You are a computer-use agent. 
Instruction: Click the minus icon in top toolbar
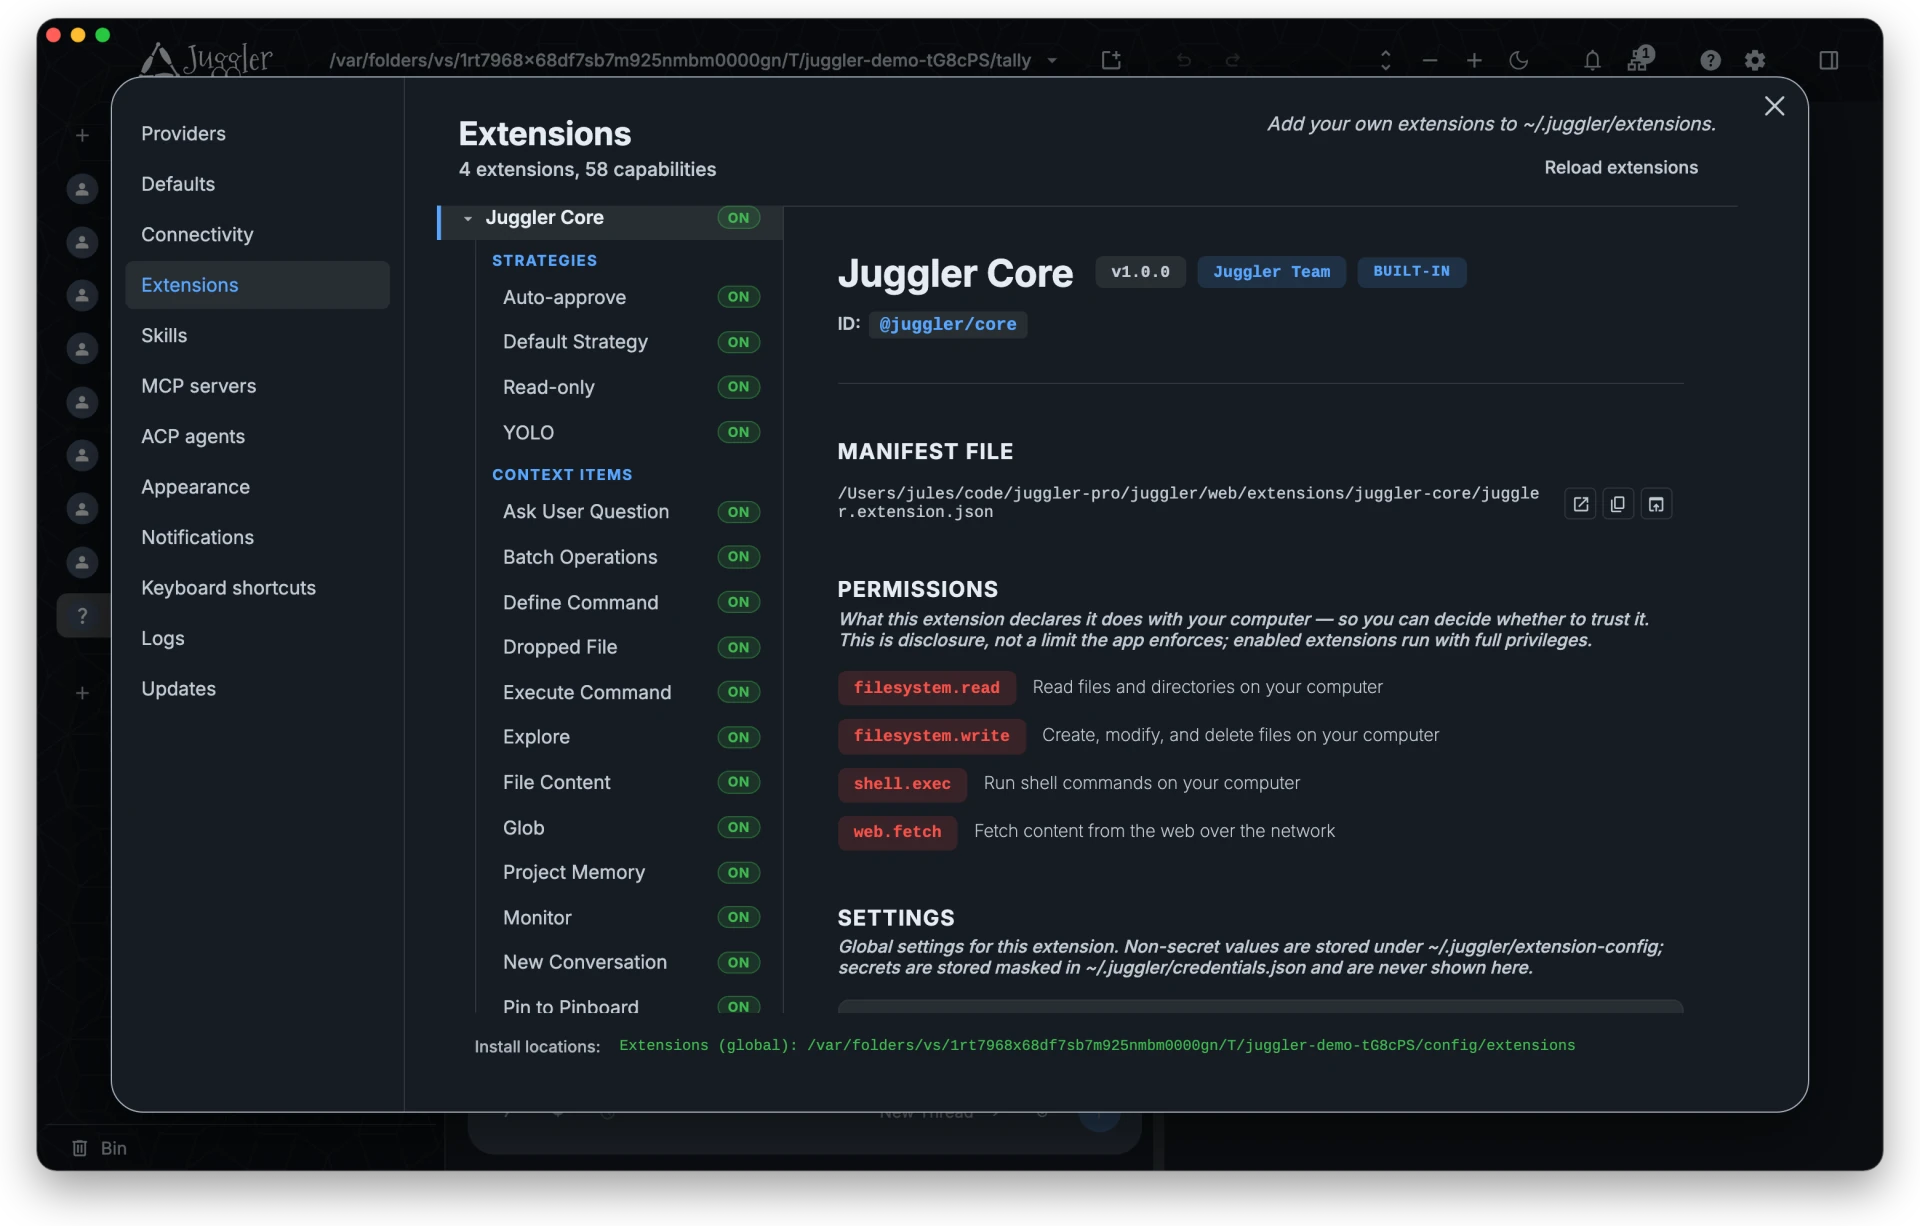1430,60
